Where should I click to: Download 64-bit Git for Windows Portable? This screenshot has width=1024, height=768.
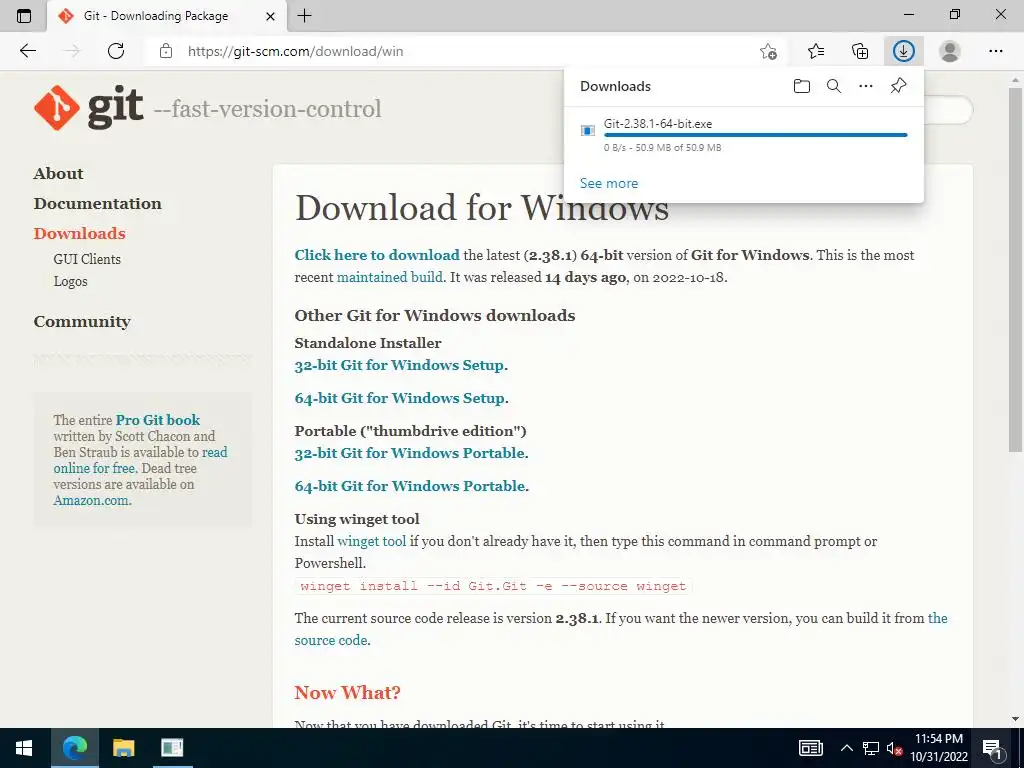(409, 487)
